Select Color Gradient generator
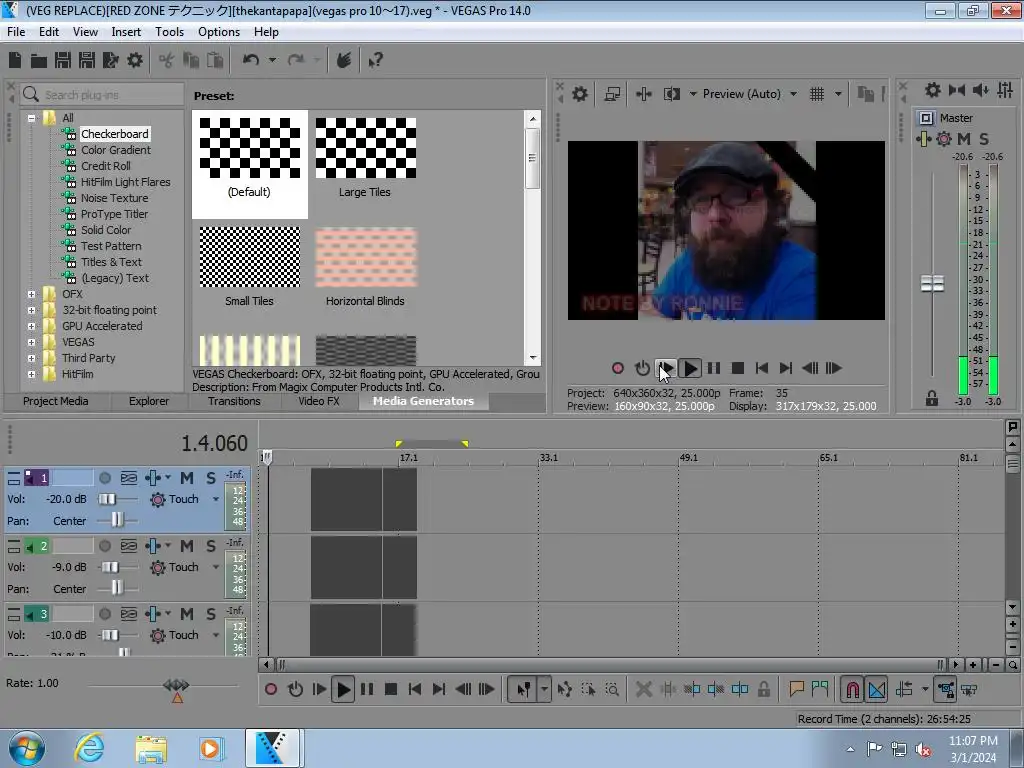Screen dimensions: 1024x768 [116, 150]
